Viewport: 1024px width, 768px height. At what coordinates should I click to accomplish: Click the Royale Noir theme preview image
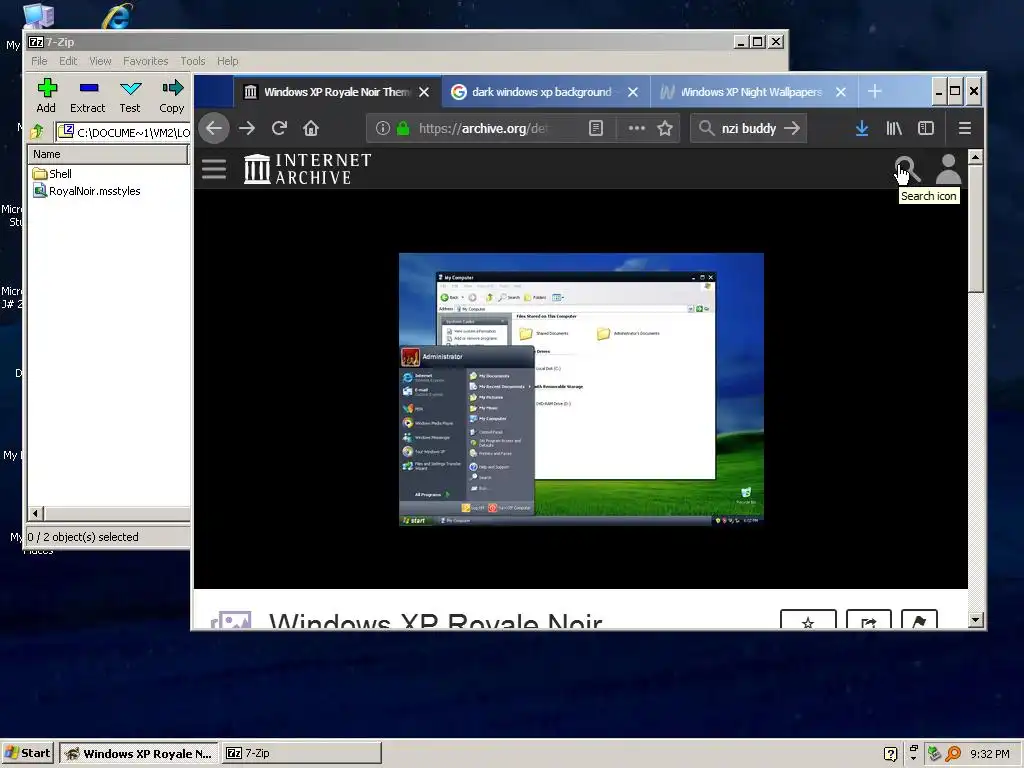click(x=581, y=389)
